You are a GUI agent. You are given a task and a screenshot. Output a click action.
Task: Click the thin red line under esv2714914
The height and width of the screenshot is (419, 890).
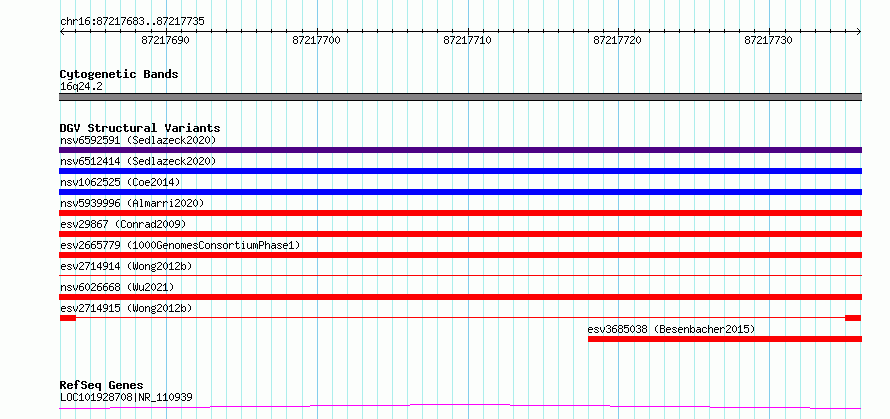point(460,275)
